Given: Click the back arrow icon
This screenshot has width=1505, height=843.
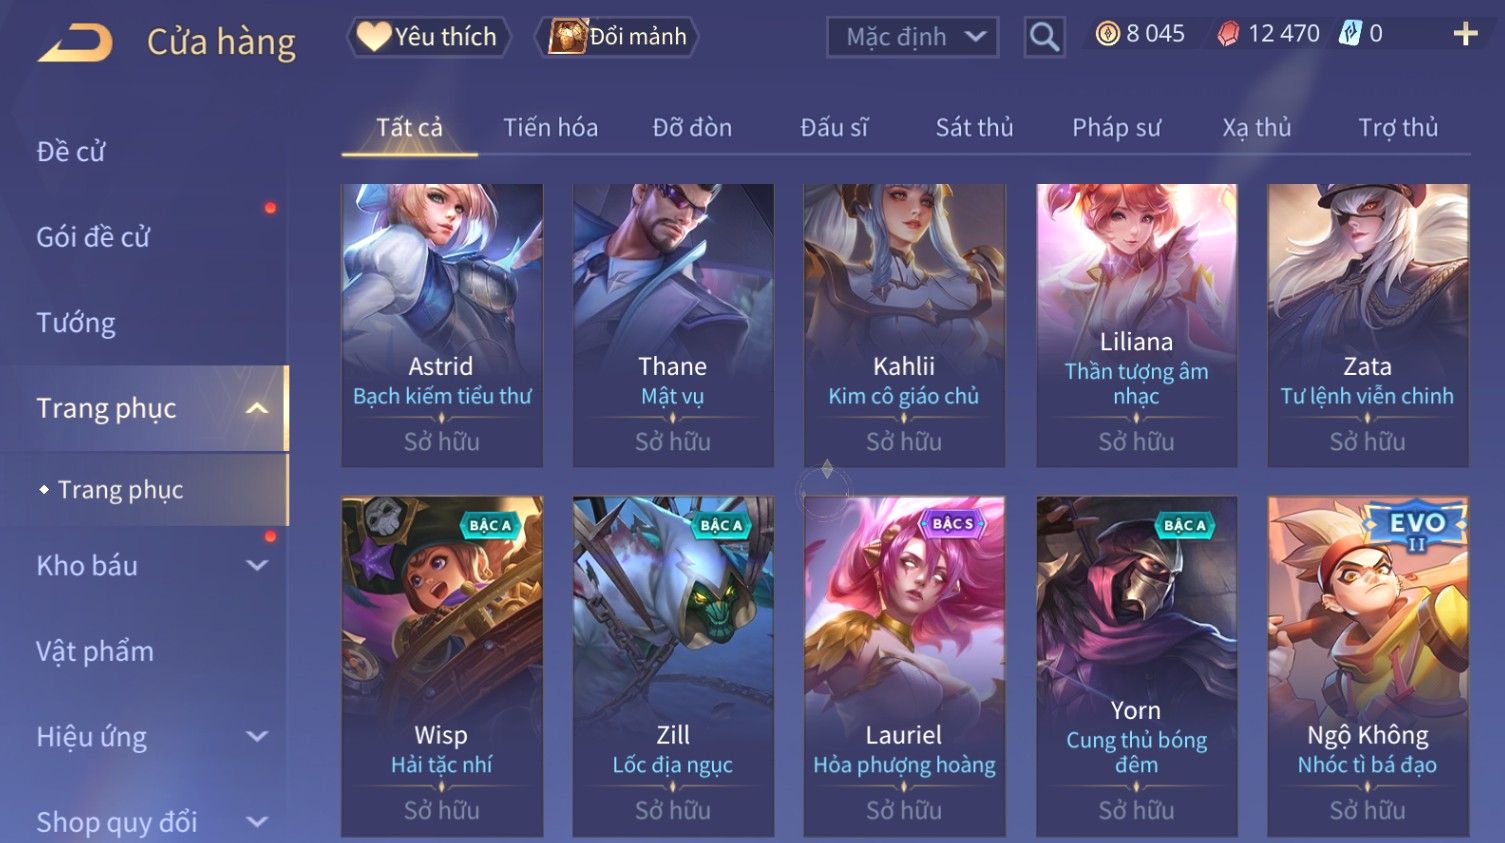Looking at the screenshot, I should [75, 42].
